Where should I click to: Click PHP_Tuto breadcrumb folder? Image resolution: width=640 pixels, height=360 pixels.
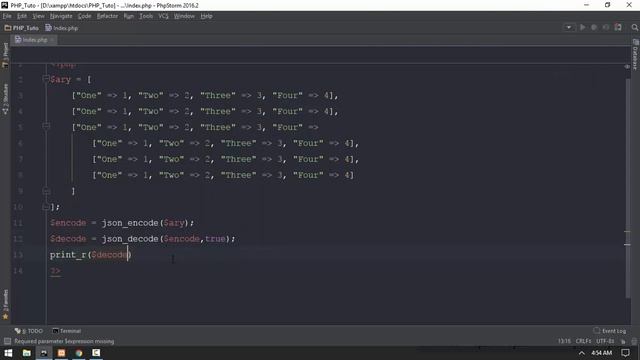coord(22,28)
